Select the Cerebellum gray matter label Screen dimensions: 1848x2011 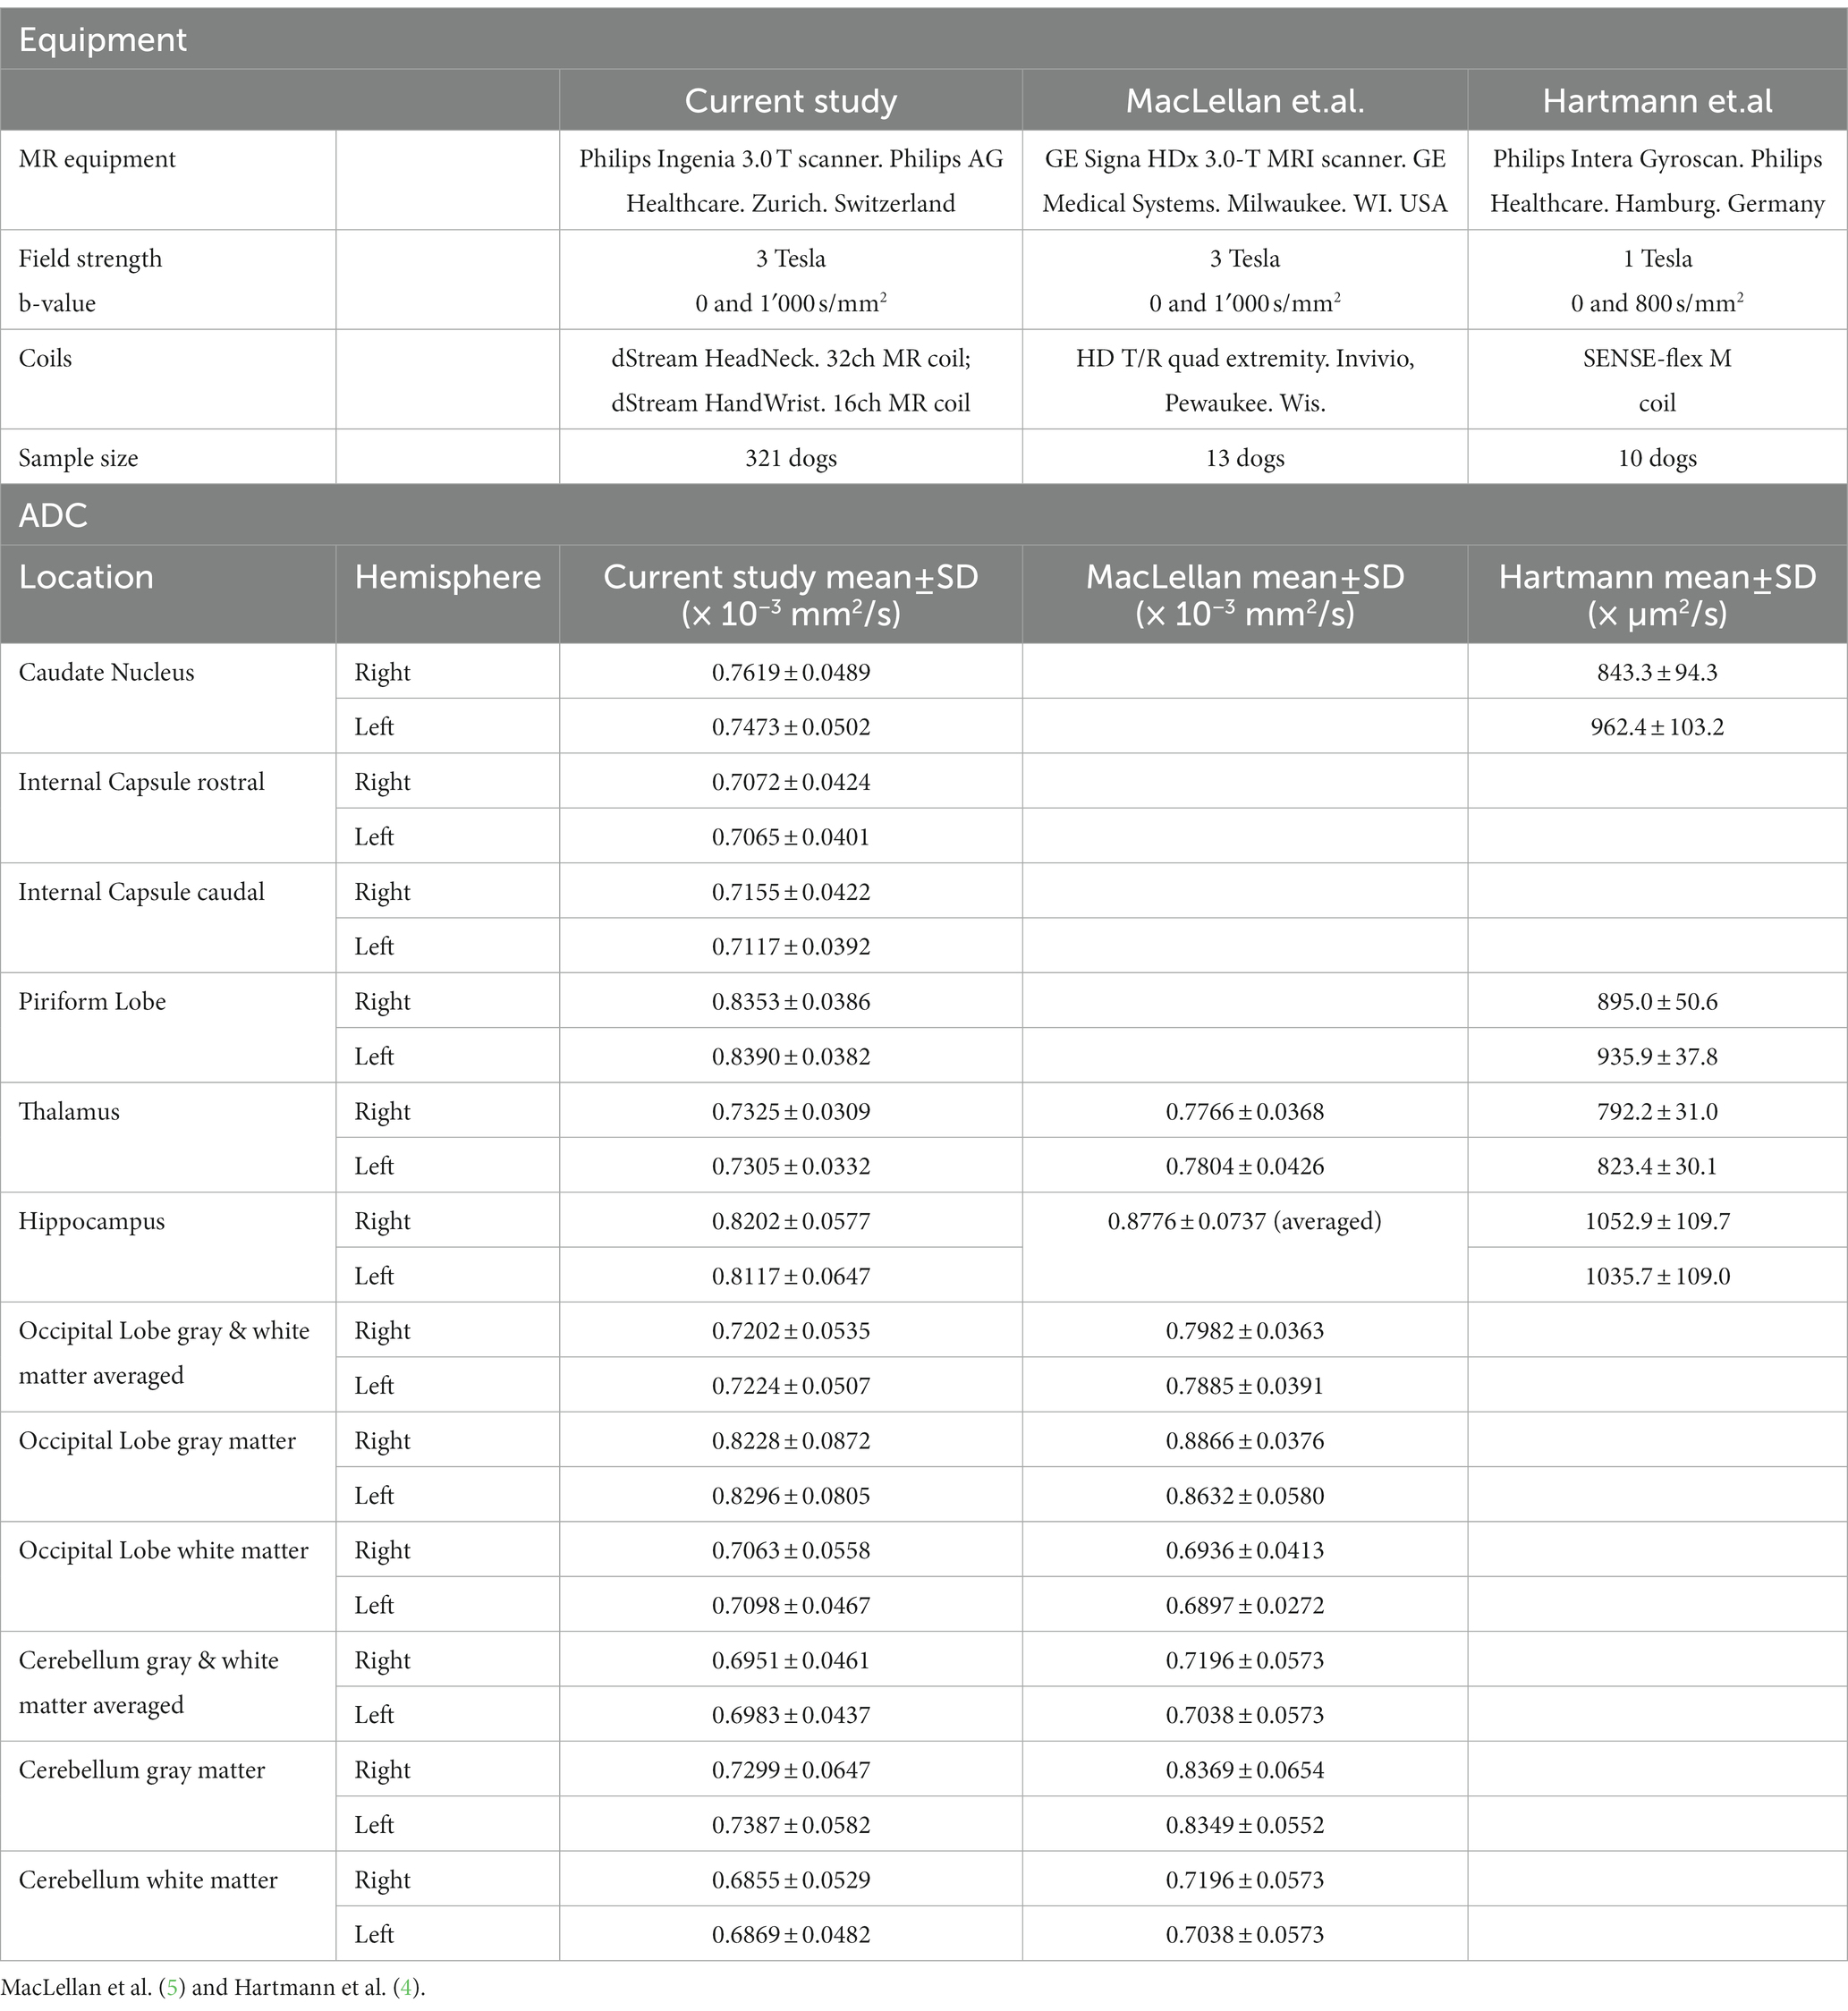(141, 1771)
